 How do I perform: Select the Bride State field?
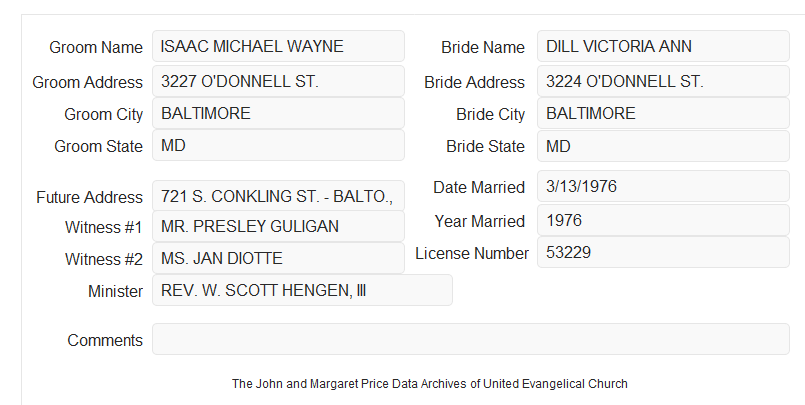(x=663, y=146)
